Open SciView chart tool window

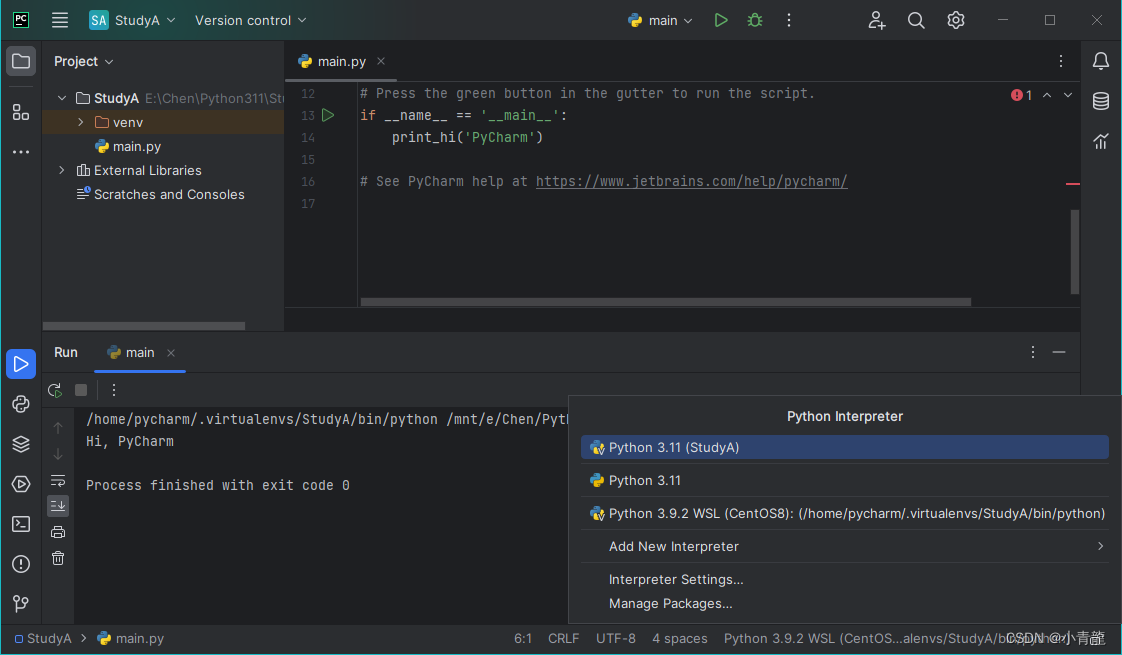coord(1101,141)
